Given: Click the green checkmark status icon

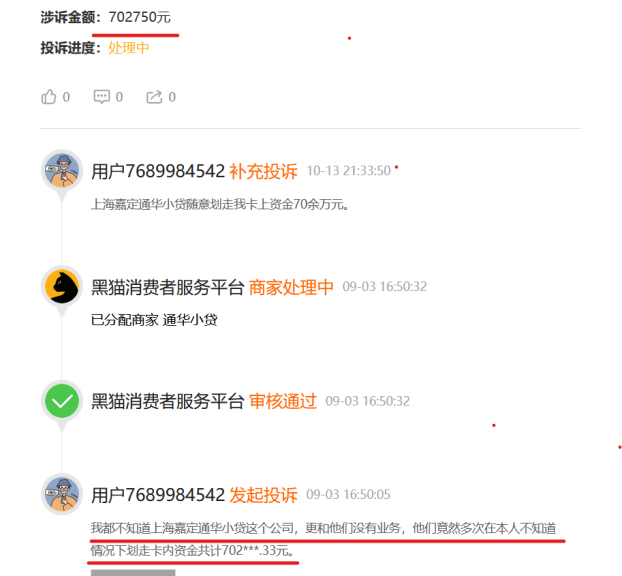Looking at the screenshot, I should pyautogui.click(x=62, y=401).
